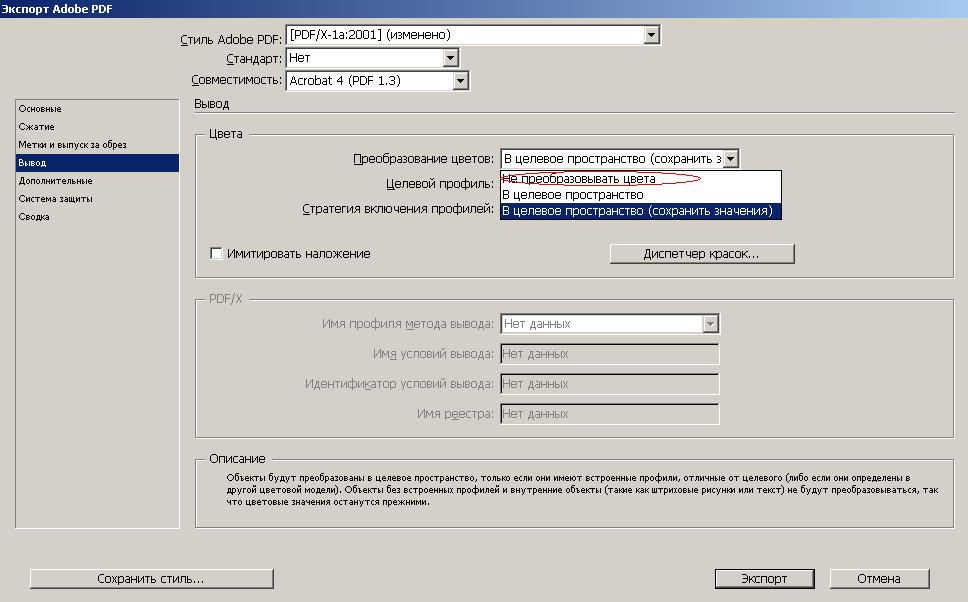Expand the Стандарт dropdown showing Нет

tap(372, 58)
